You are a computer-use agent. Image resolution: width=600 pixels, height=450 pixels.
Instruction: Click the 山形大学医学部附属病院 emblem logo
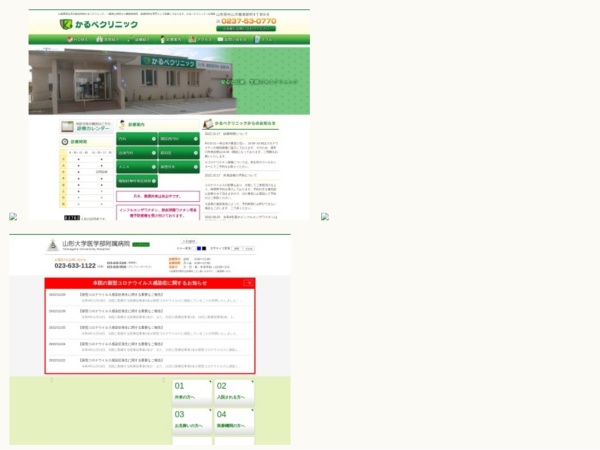[53, 245]
